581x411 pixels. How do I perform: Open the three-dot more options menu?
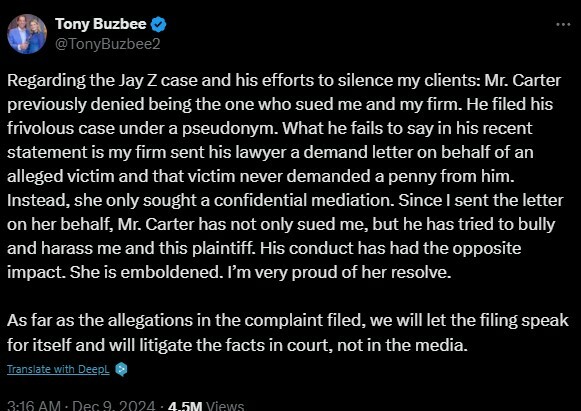point(563,24)
